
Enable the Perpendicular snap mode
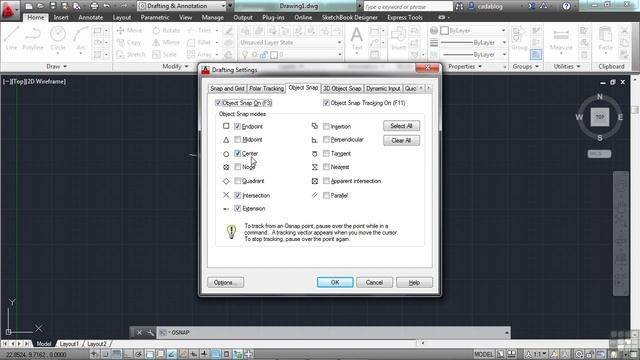(326, 140)
